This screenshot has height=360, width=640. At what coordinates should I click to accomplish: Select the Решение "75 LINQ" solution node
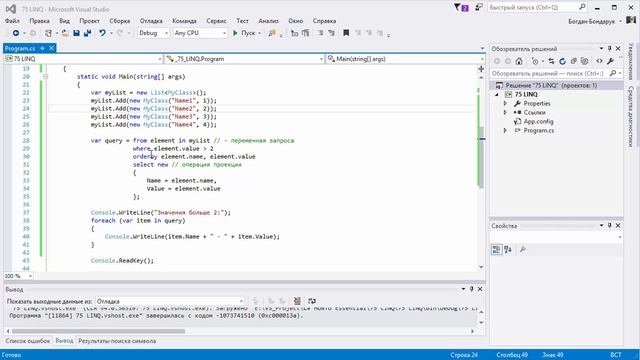pyautogui.click(x=551, y=85)
